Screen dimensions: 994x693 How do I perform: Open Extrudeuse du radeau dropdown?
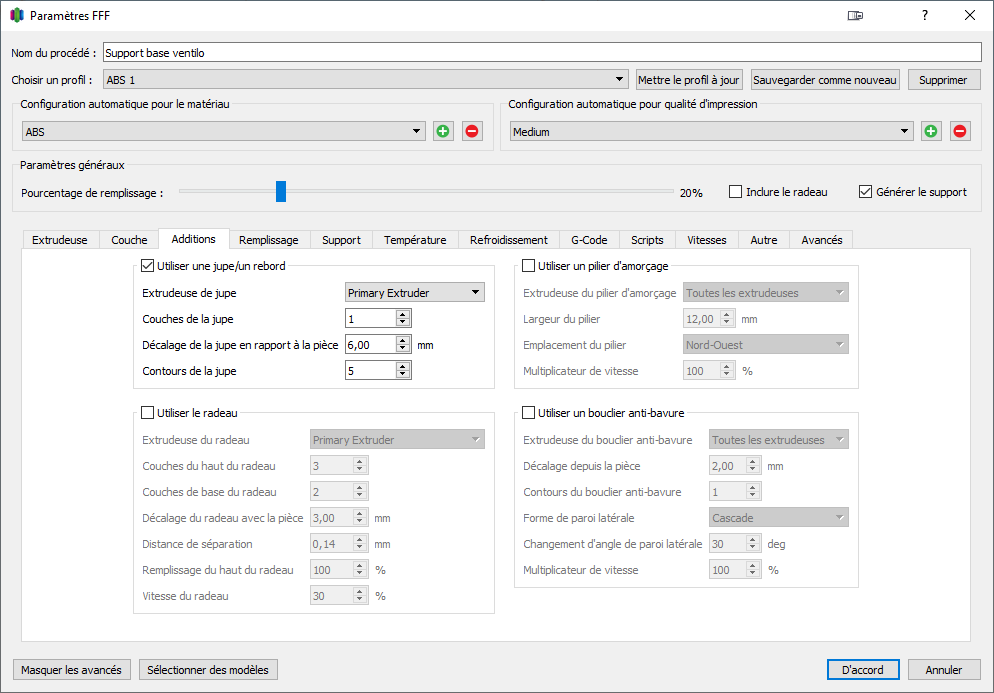[397, 439]
